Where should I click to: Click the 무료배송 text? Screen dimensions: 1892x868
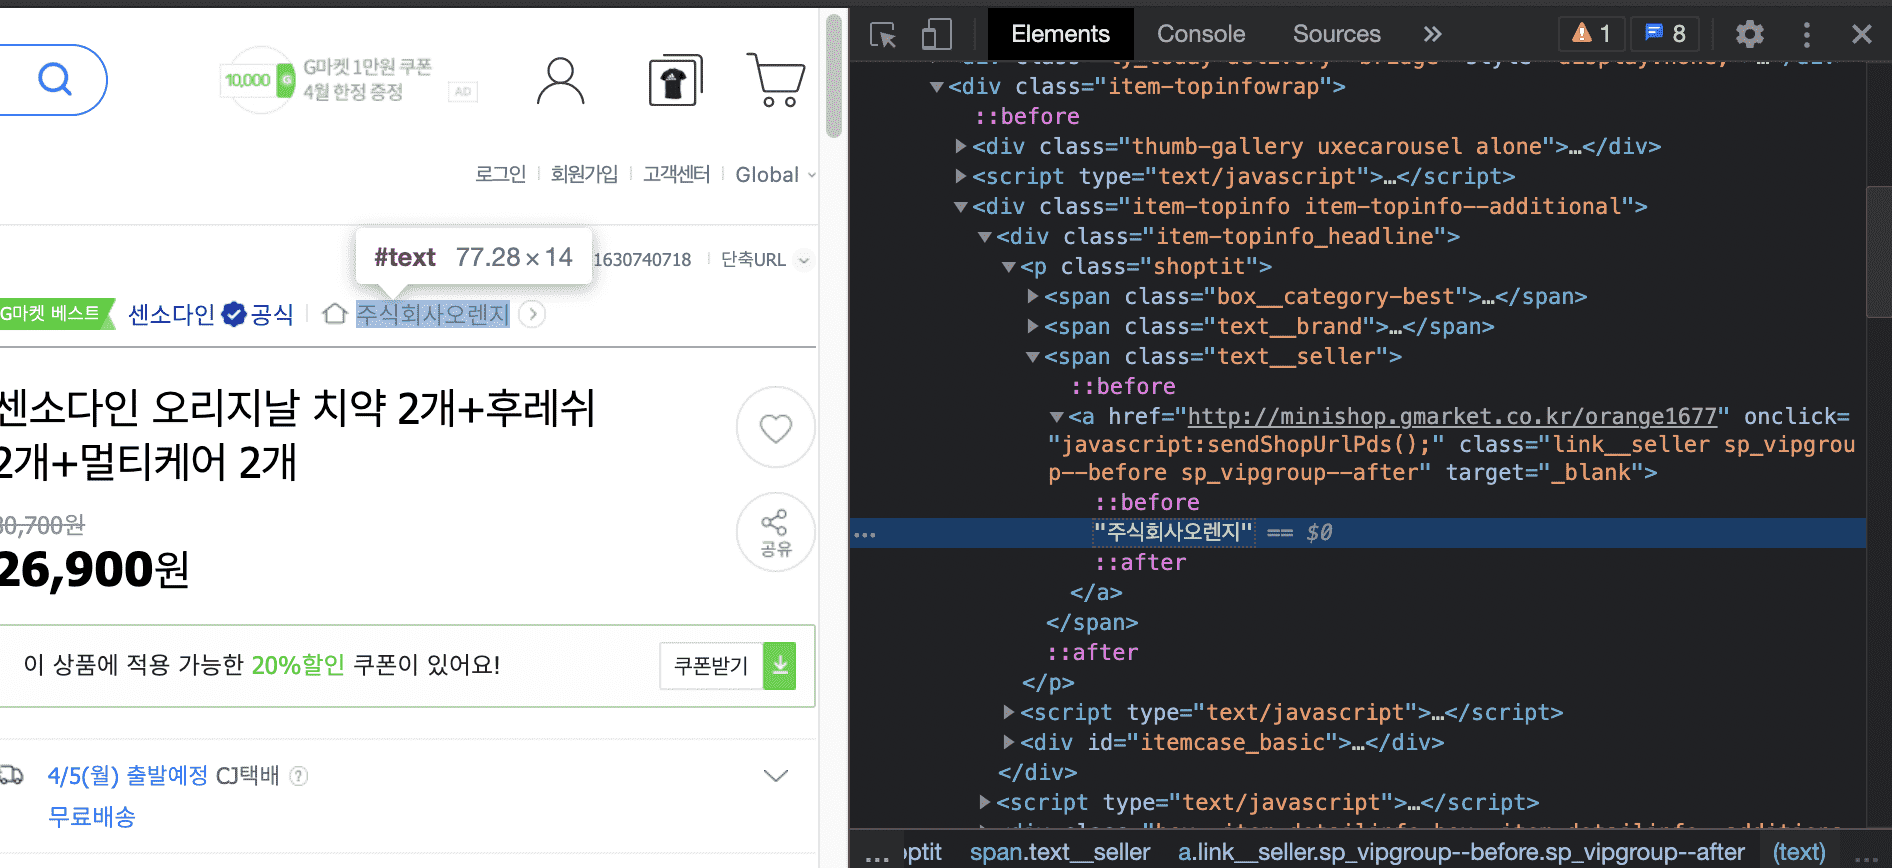pyautogui.click(x=92, y=817)
